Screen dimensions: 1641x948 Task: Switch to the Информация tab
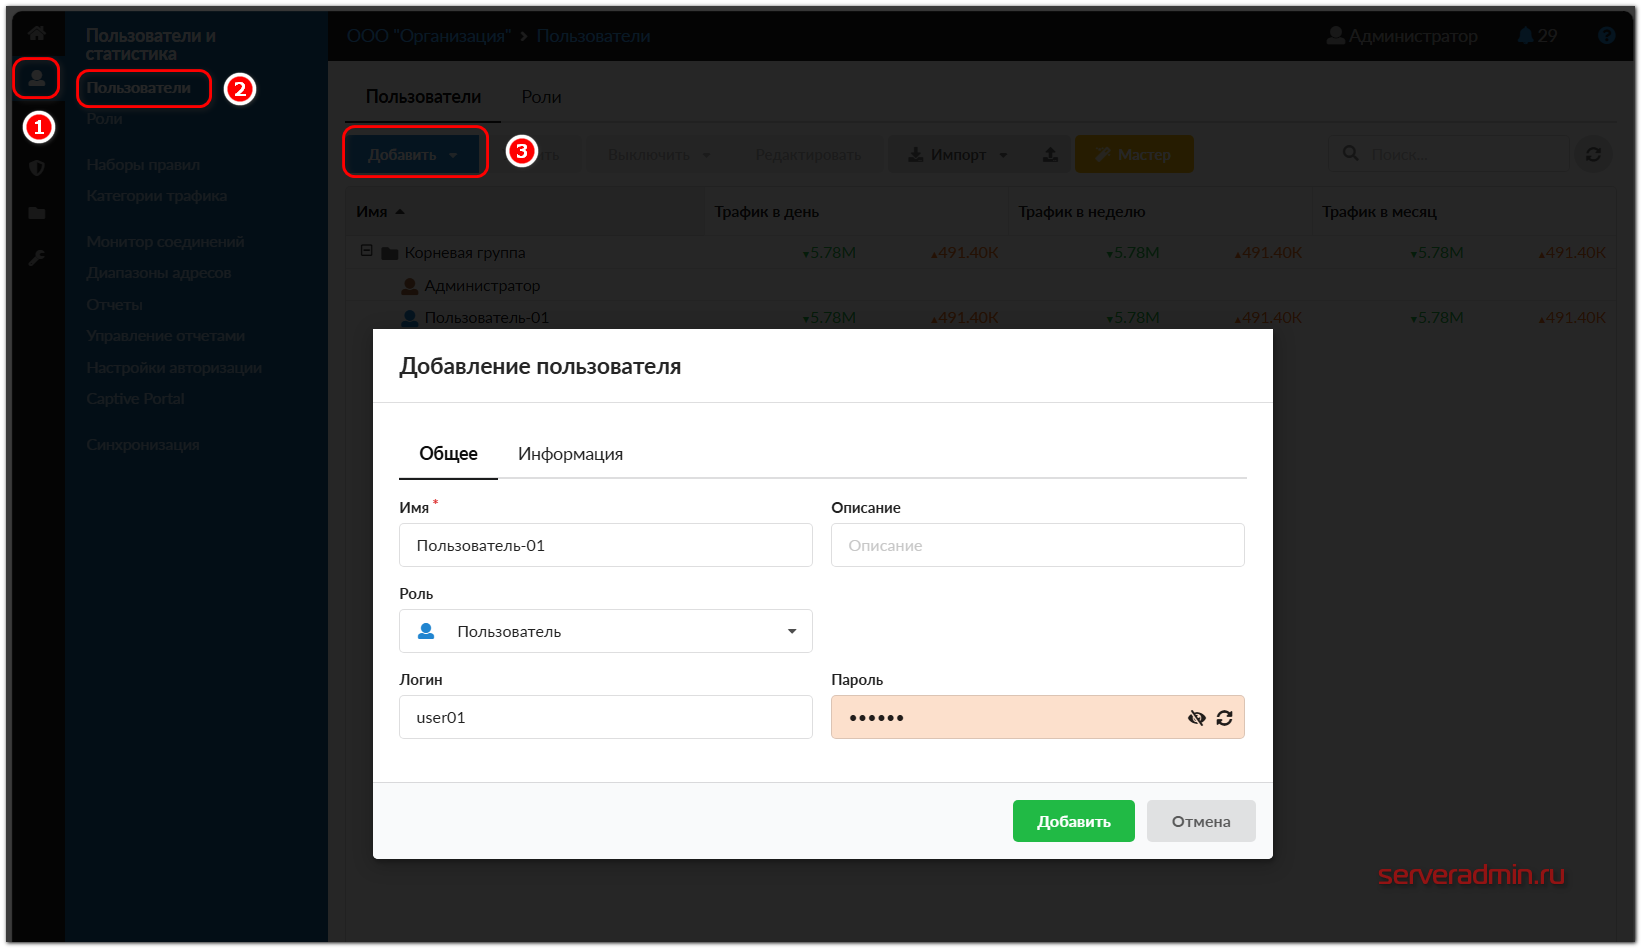coord(570,454)
